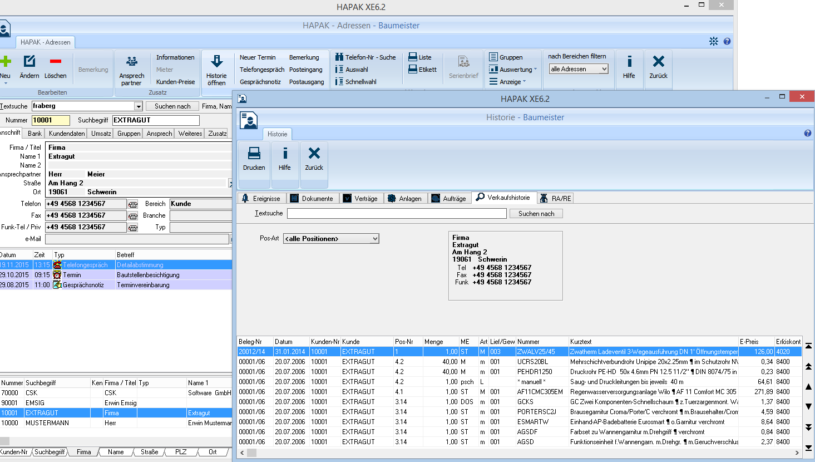Click the Ändern edit icon
The height and width of the screenshot is (462, 815).
29,61
